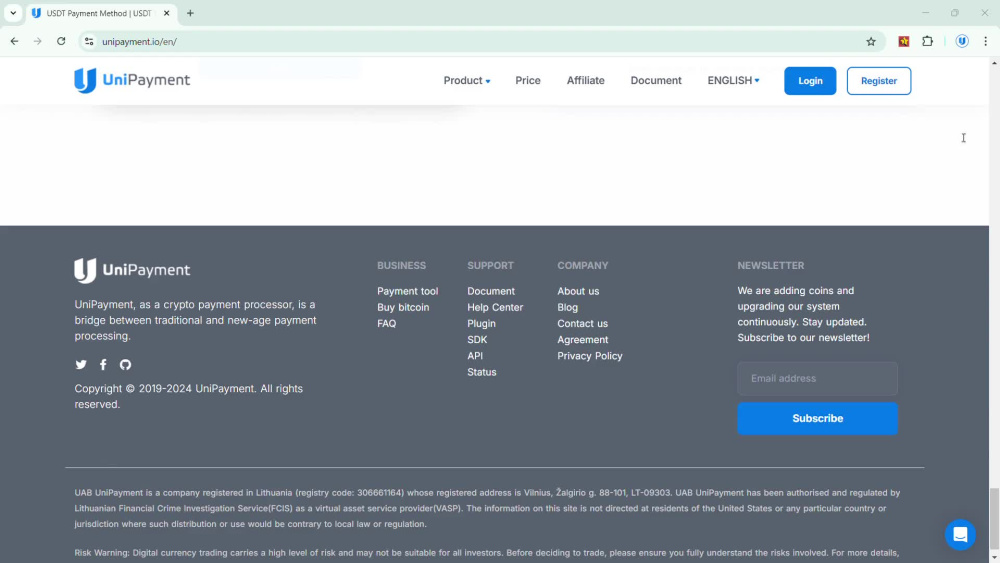Bookmark this page with star icon
The height and width of the screenshot is (563, 1000).
871,41
